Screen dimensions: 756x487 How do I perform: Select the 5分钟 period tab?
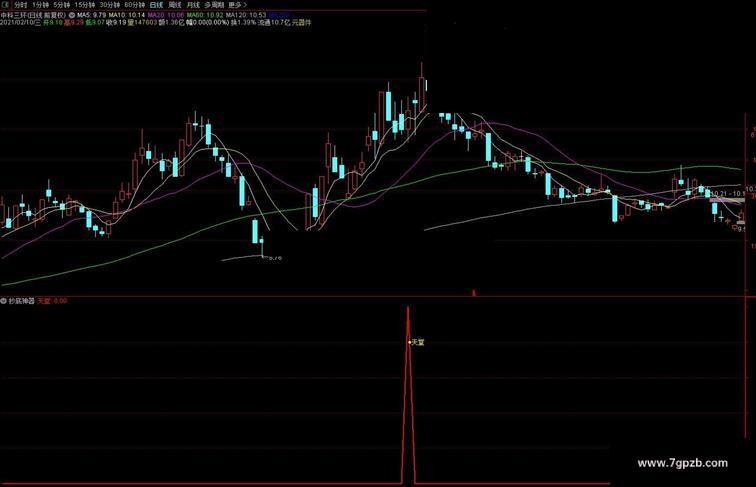click(x=62, y=5)
